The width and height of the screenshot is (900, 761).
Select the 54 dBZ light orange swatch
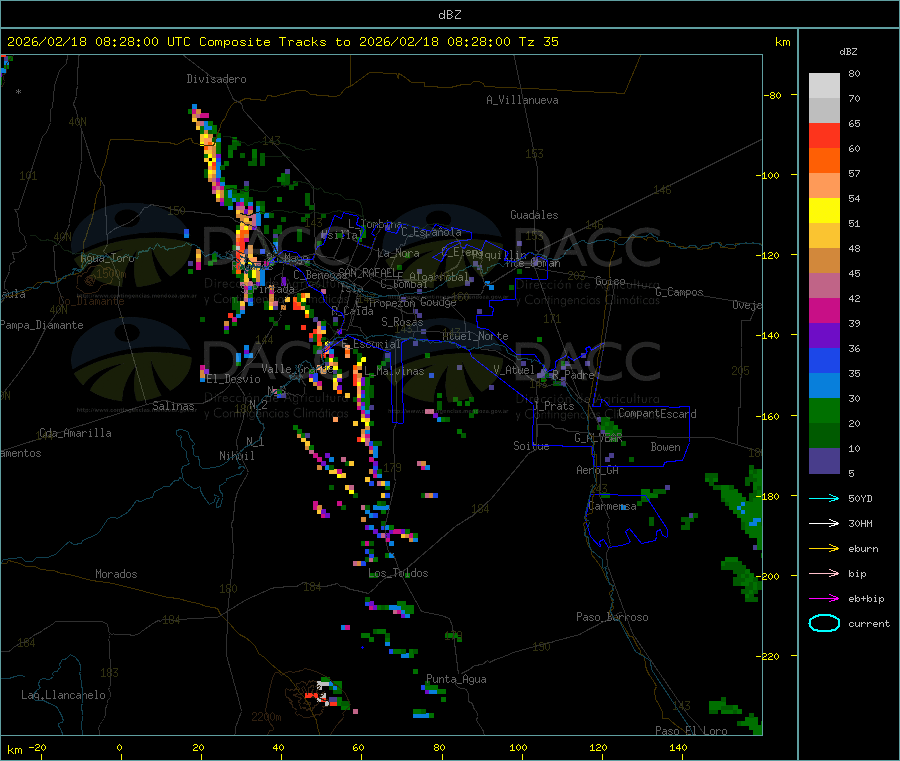[824, 186]
